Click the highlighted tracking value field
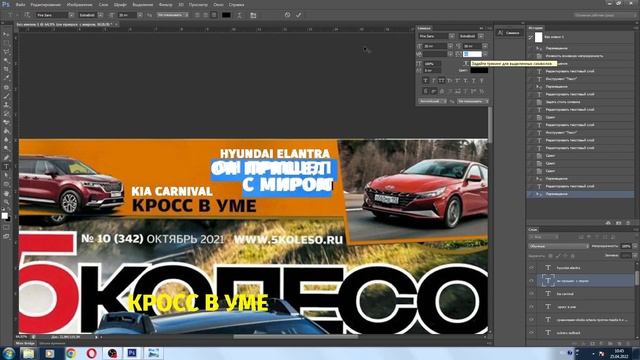This screenshot has width=640, height=360. click(472, 54)
